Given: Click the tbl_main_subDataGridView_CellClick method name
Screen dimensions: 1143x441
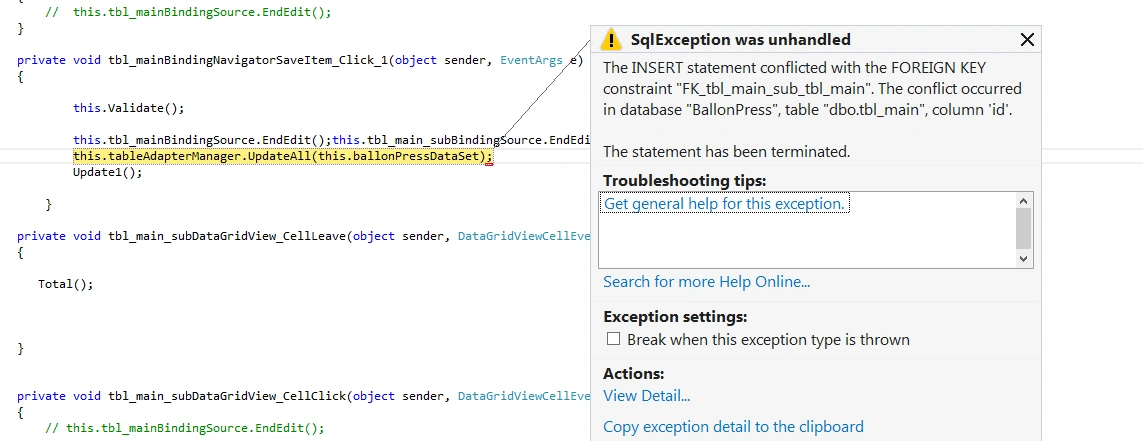Looking at the screenshot, I should 227,396.
